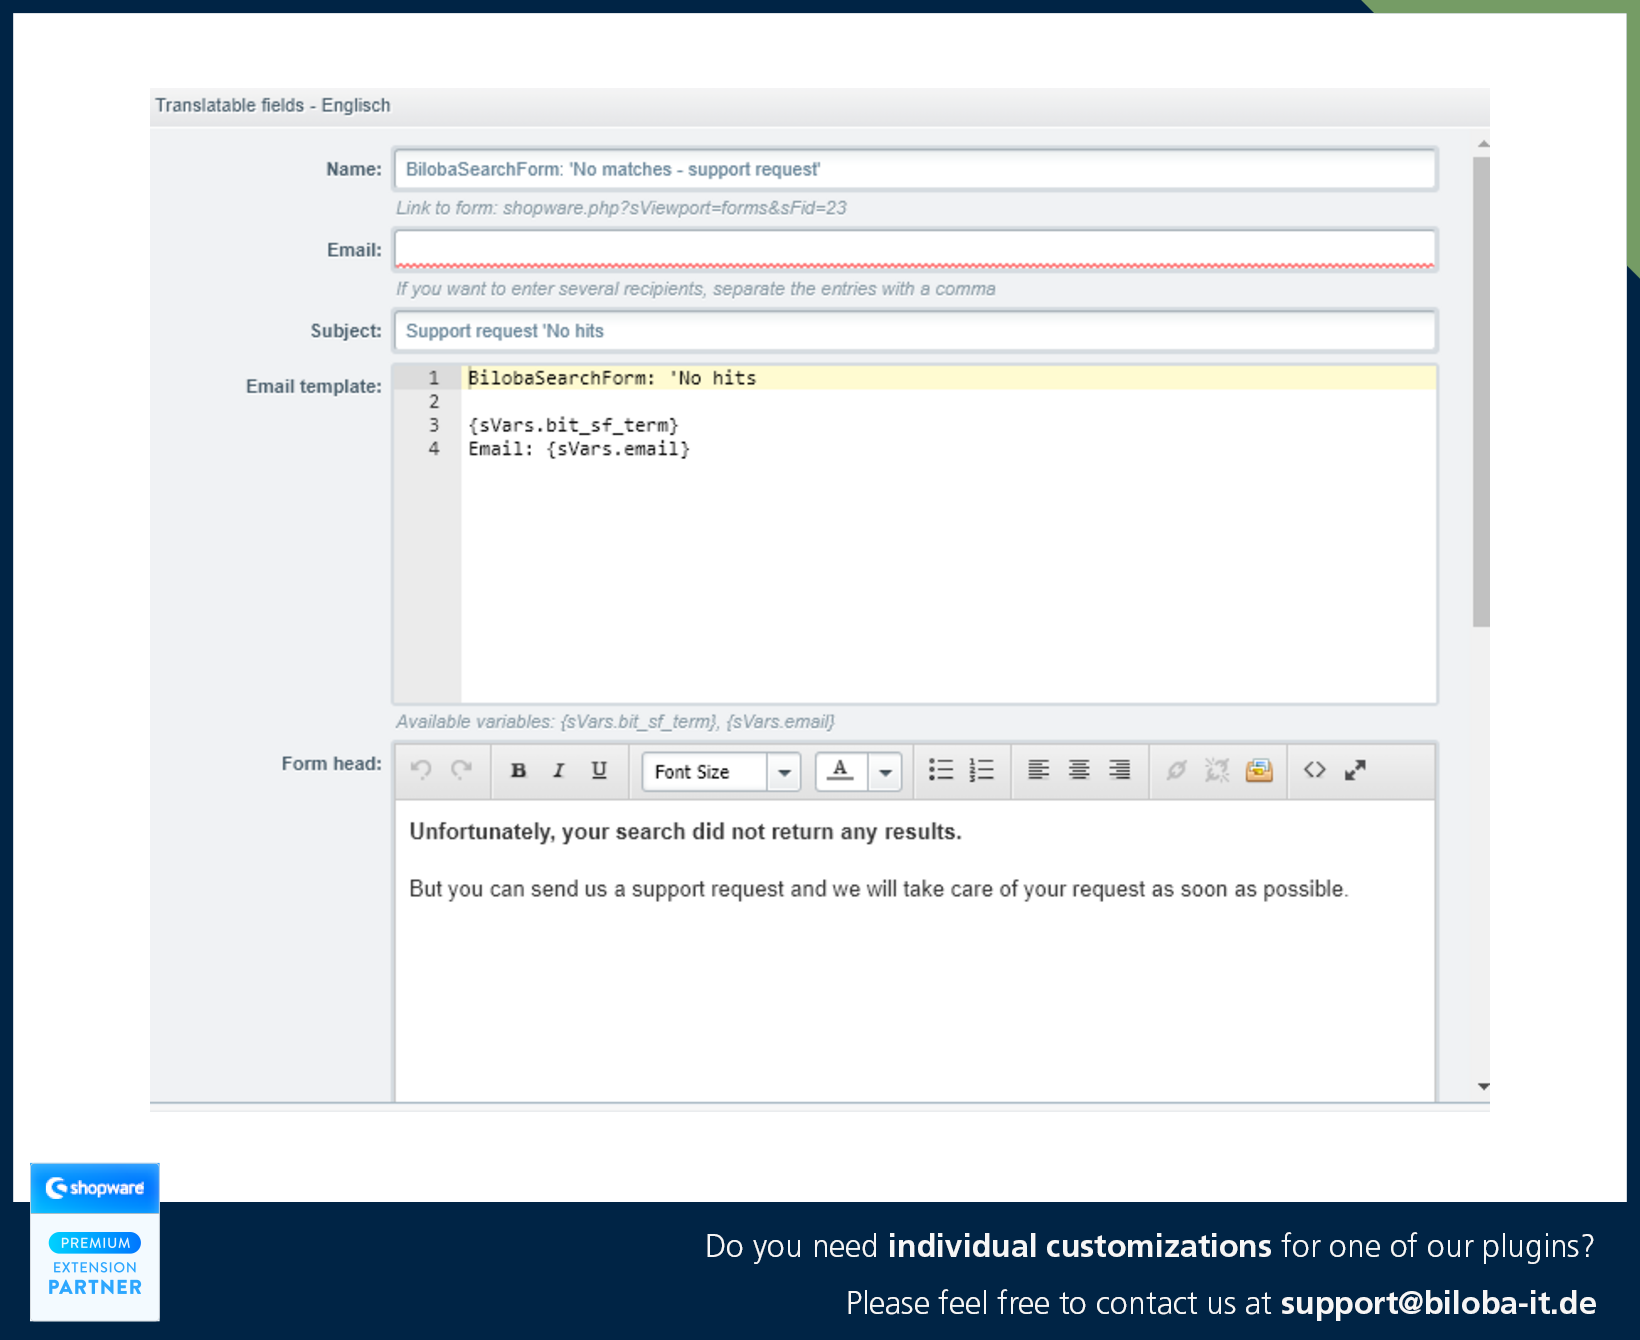The image size is (1640, 1340).
Task: Click the 'But you can send us' paragraph
Action: coord(879,889)
